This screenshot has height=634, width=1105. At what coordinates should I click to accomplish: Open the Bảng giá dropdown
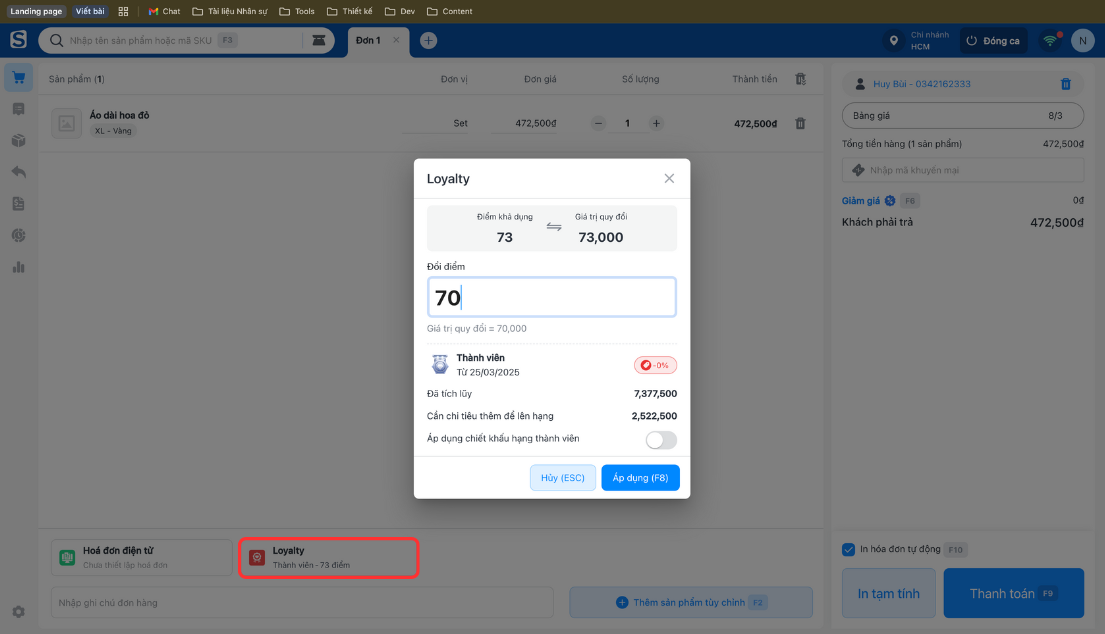click(x=963, y=116)
